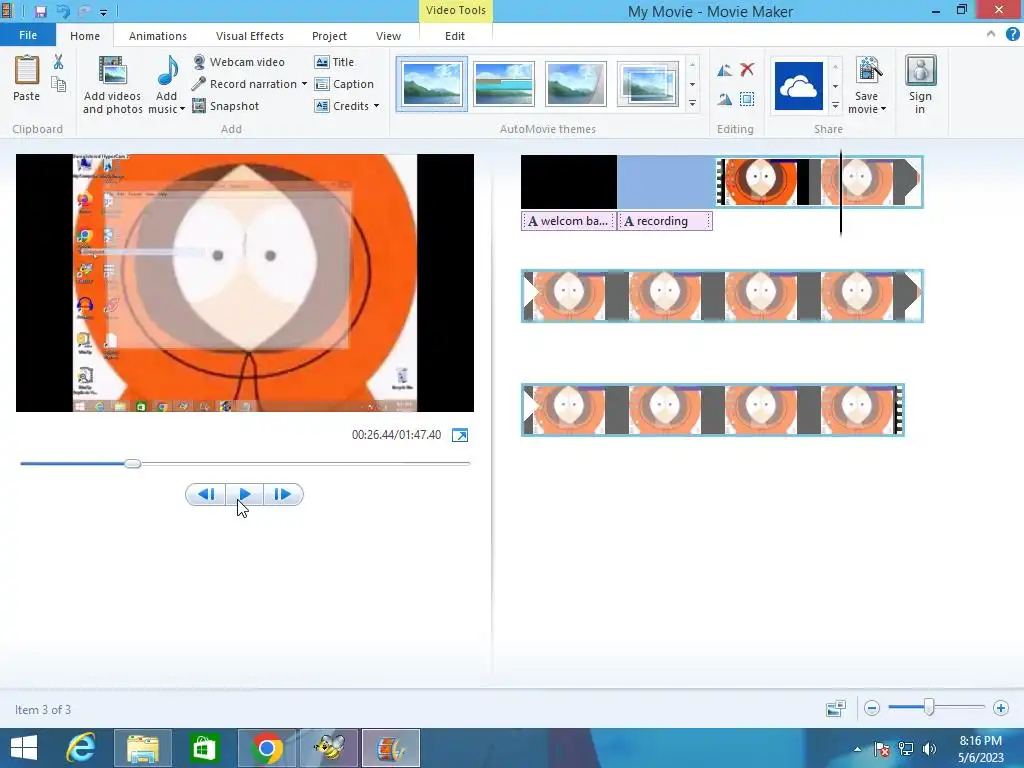Click the preview seek bar handle
Image resolution: width=1024 pixels, height=768 pixels.
pyautogui.click(x=133, y=464)
